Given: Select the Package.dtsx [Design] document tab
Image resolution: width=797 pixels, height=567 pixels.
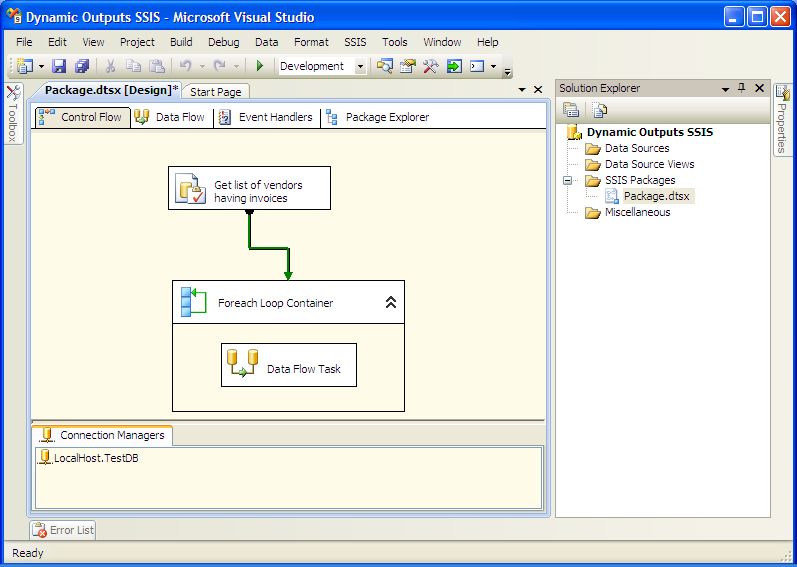Looking at the screenshot, I should 112,90.
